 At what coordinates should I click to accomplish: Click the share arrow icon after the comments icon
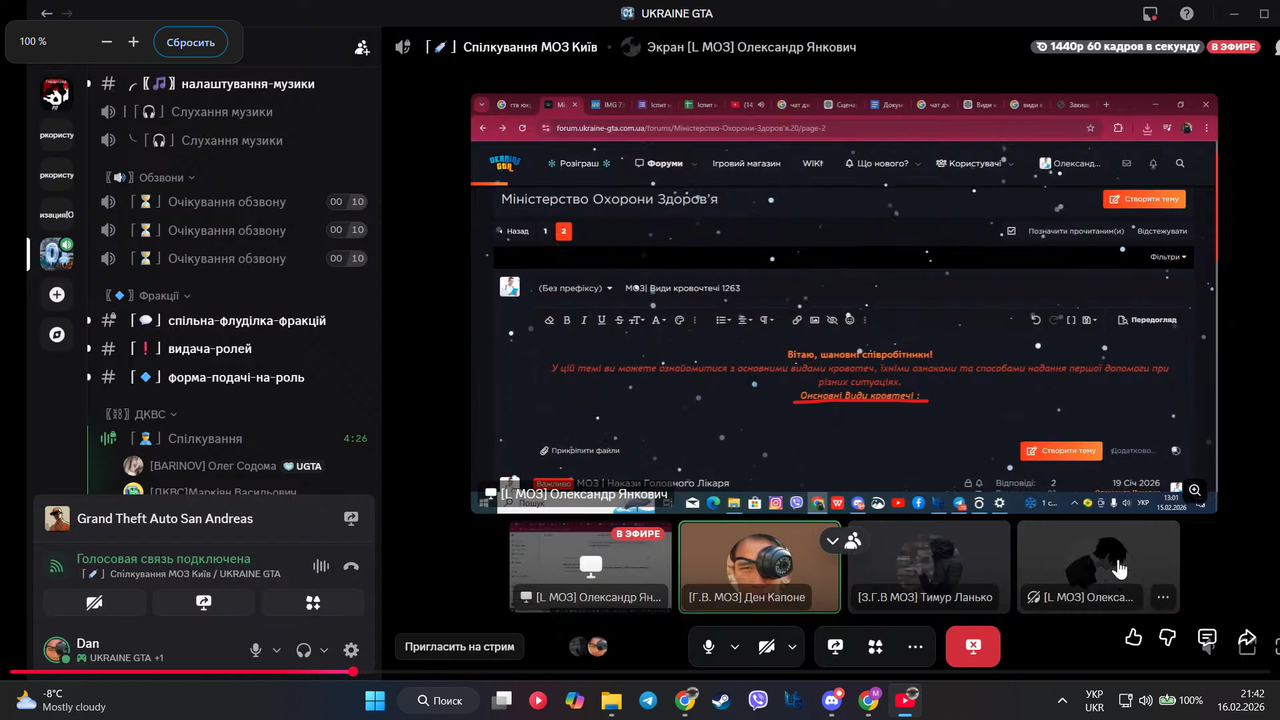(1246, 638)
